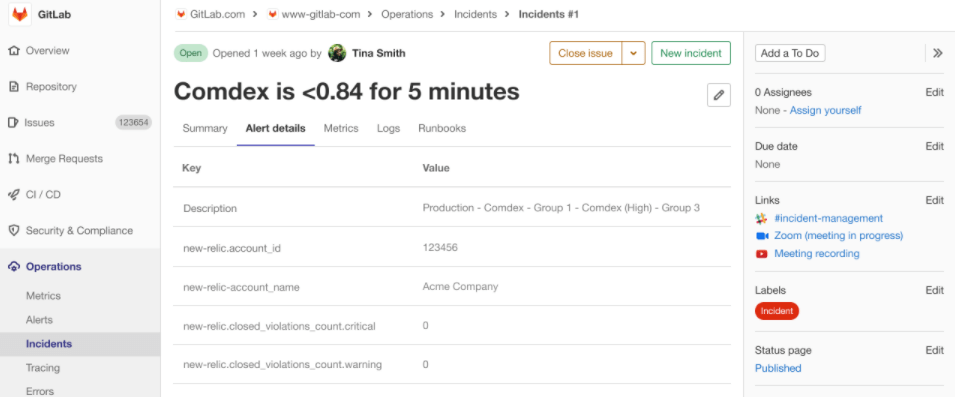Select the Repository file icon
Viewport: 955px width, 397px height.
tap(13, 86)
